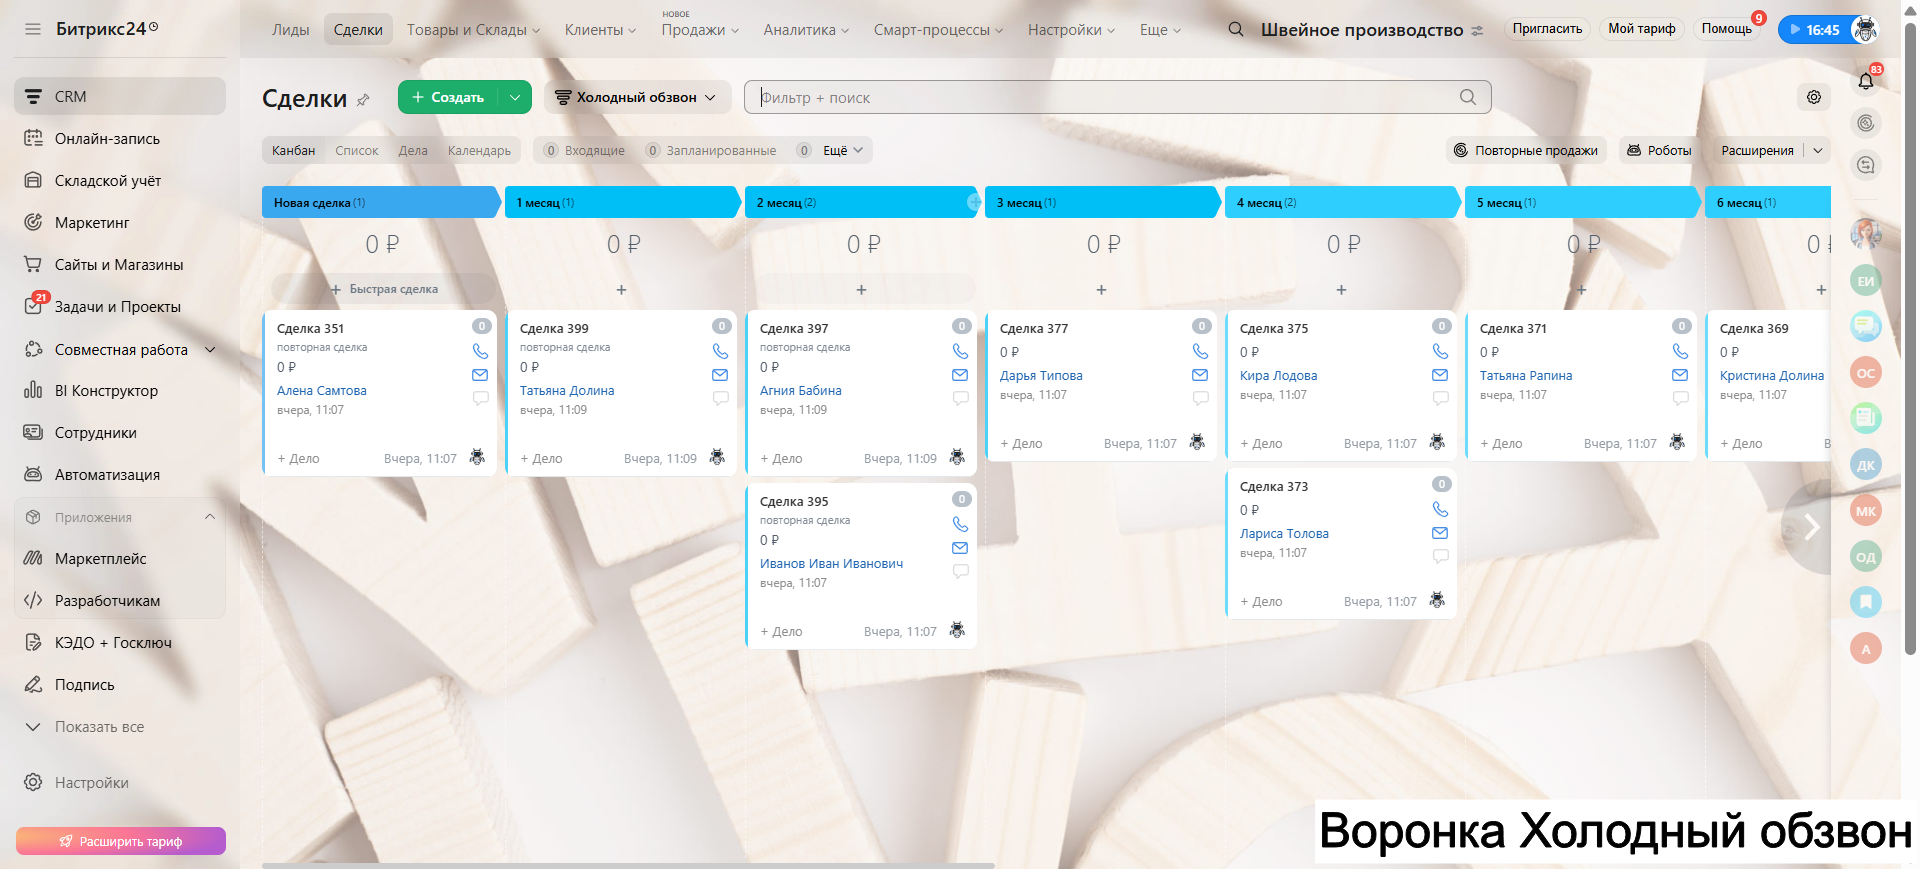This screenshot has width=1920, height=869.
Task: Click the Пригласить button
Action: pos(1547,29)
